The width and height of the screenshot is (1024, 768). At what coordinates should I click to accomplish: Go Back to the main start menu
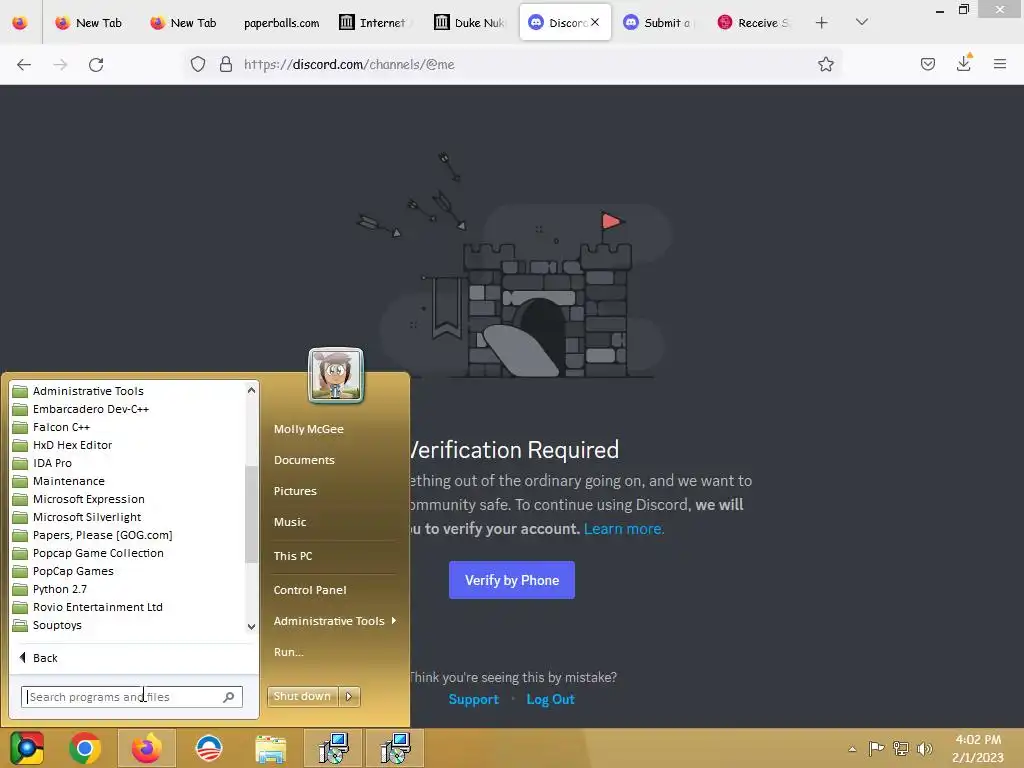pyautogui.click(x=39, y=658)
